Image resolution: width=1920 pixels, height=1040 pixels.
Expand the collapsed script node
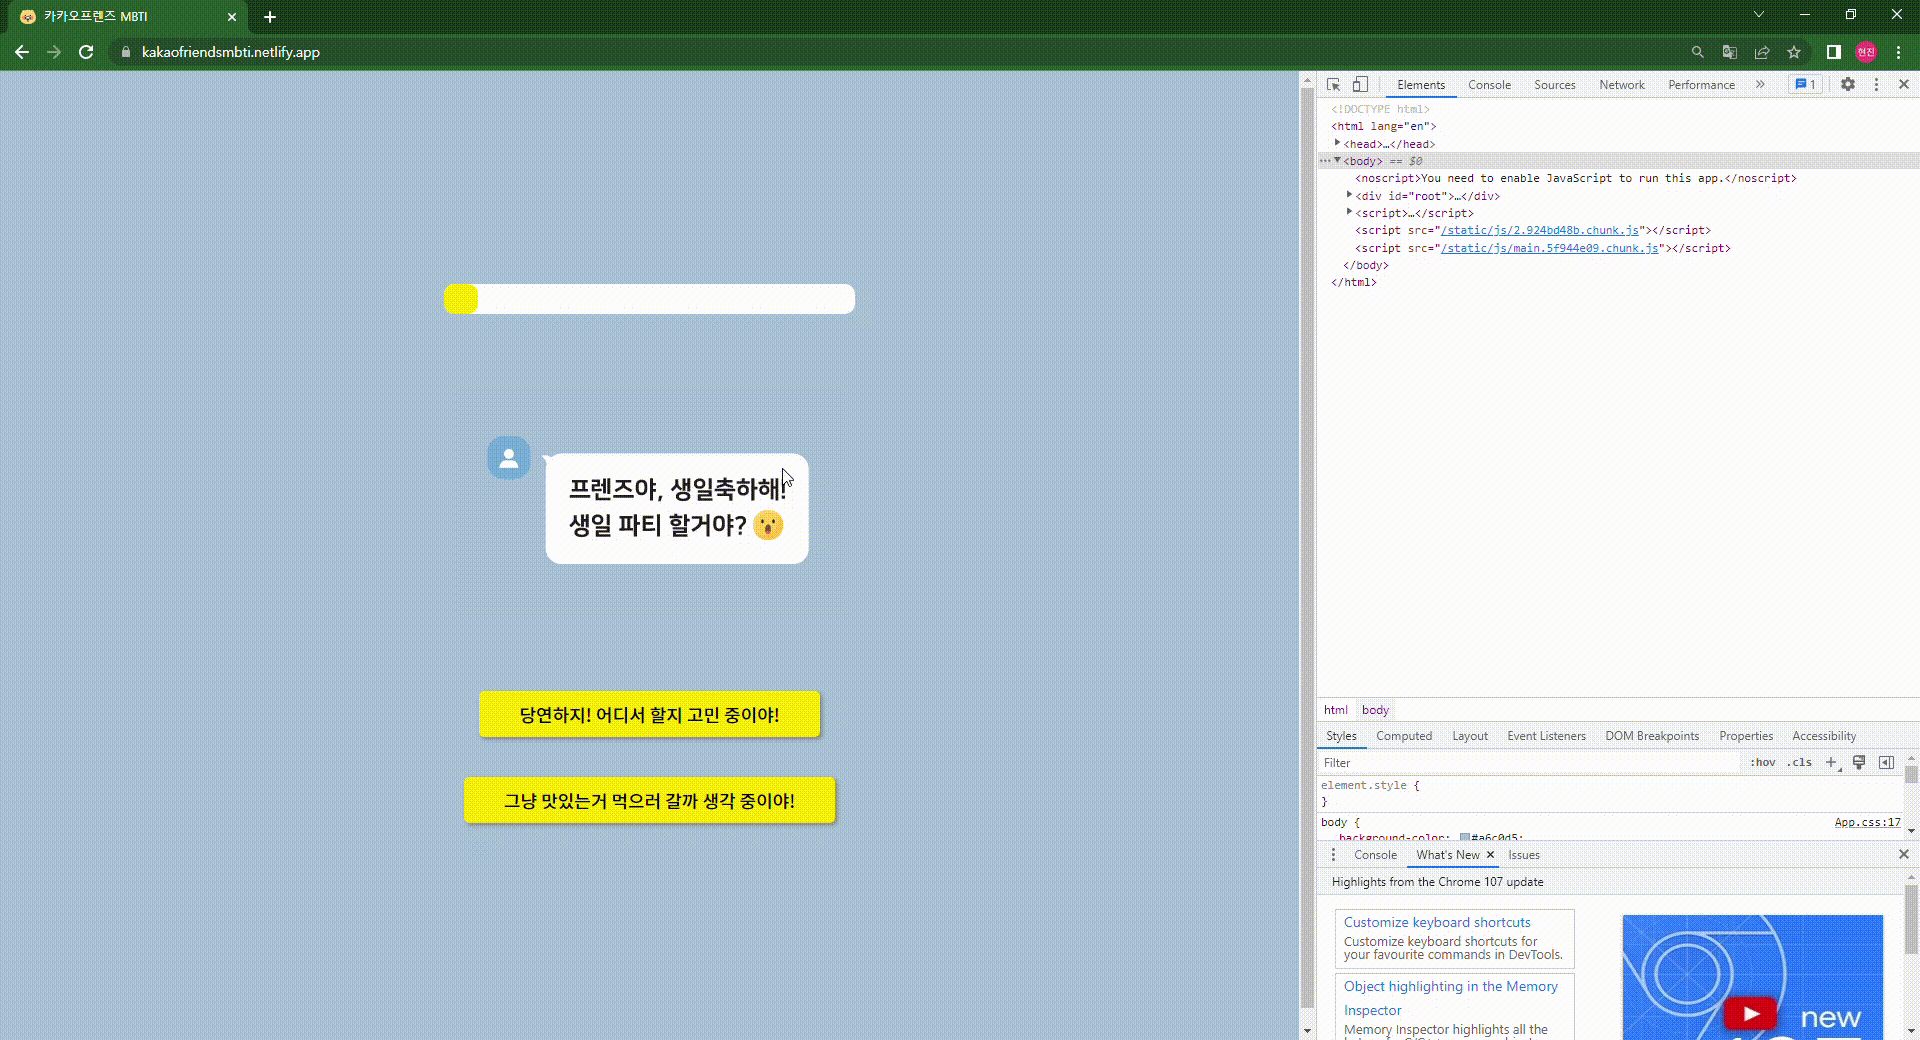[x=1349, y=212]
